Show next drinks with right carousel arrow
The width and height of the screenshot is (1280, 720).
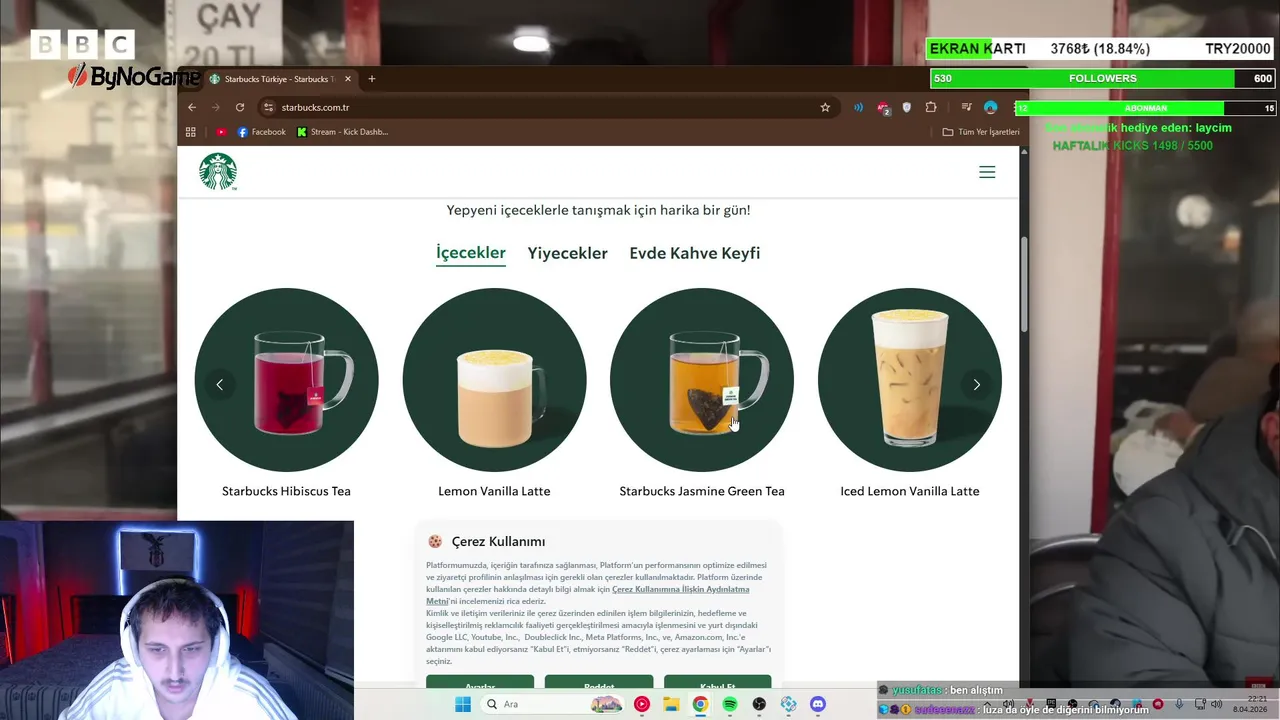pos(976,384)
